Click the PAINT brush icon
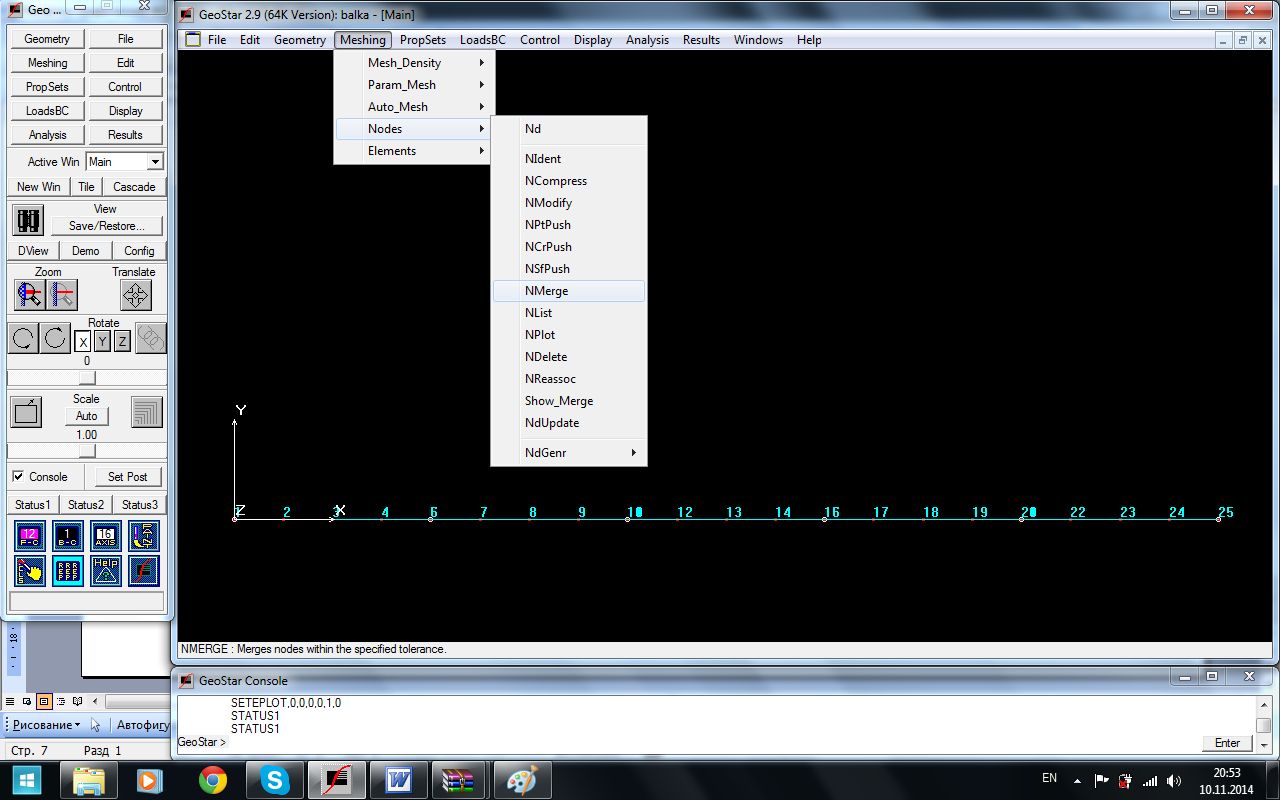The image size is (1280, 800). pyautogui.click(x=144, y=536)
